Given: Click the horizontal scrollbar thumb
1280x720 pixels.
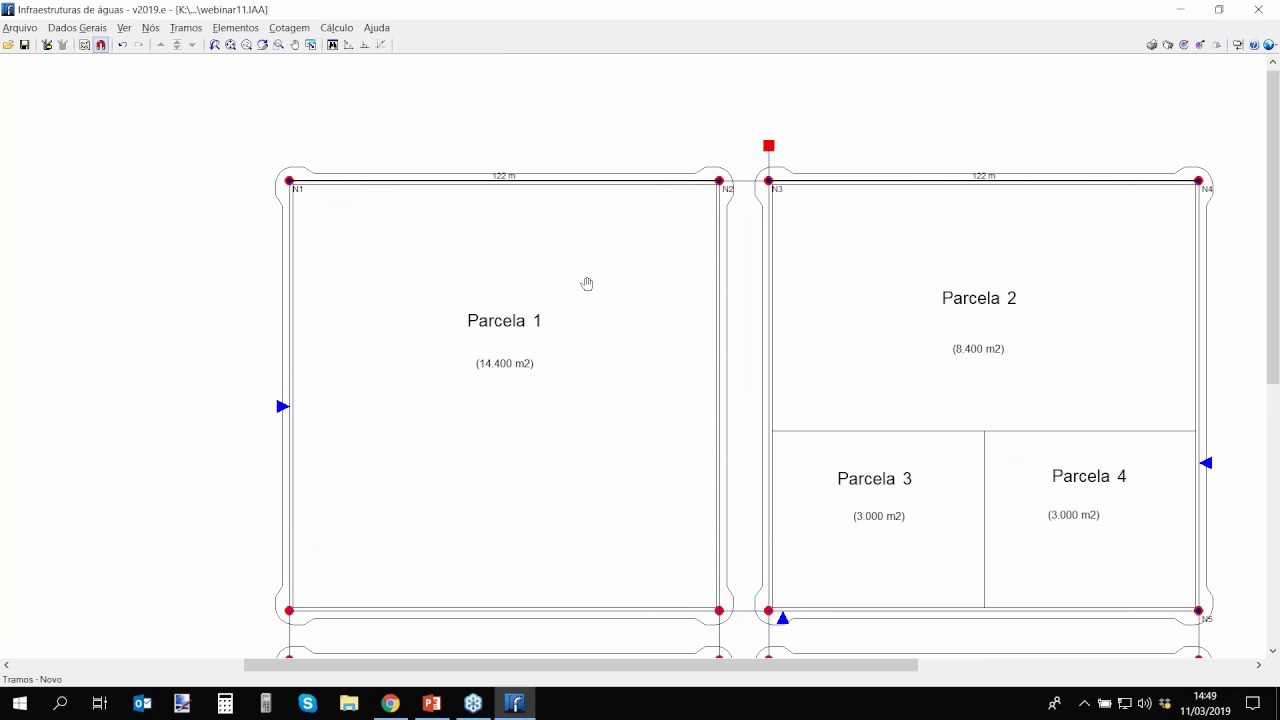Looking at the screenshot, I should (x=580, y=665).
